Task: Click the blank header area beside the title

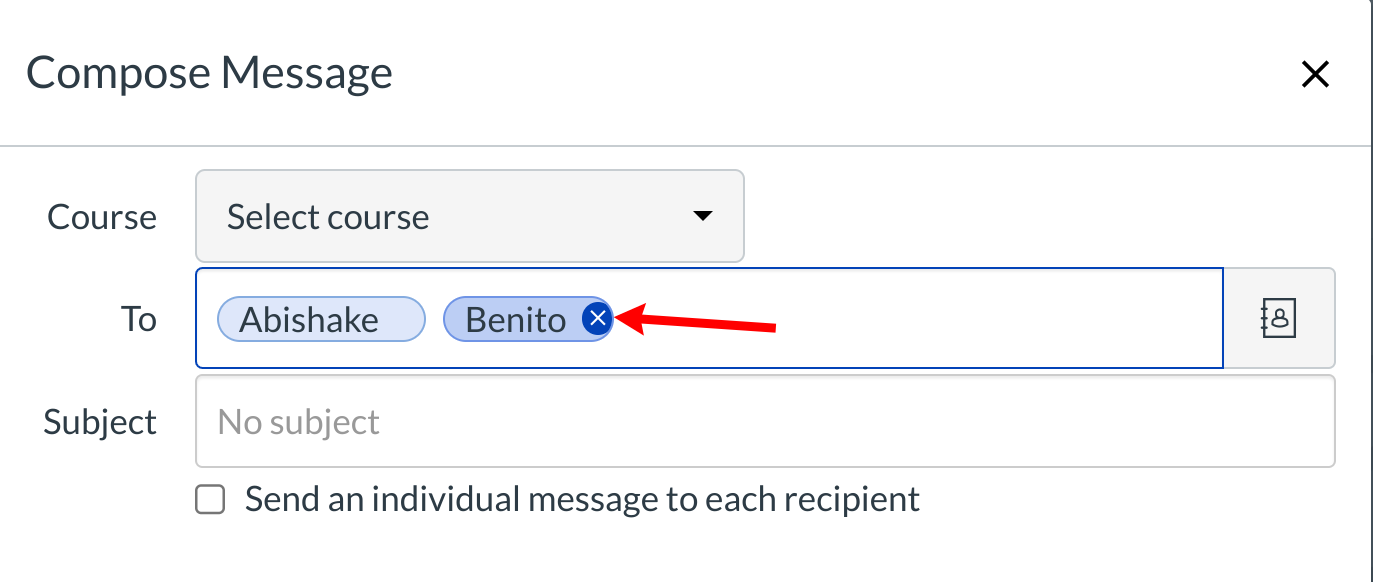Action: click(800, 74)
